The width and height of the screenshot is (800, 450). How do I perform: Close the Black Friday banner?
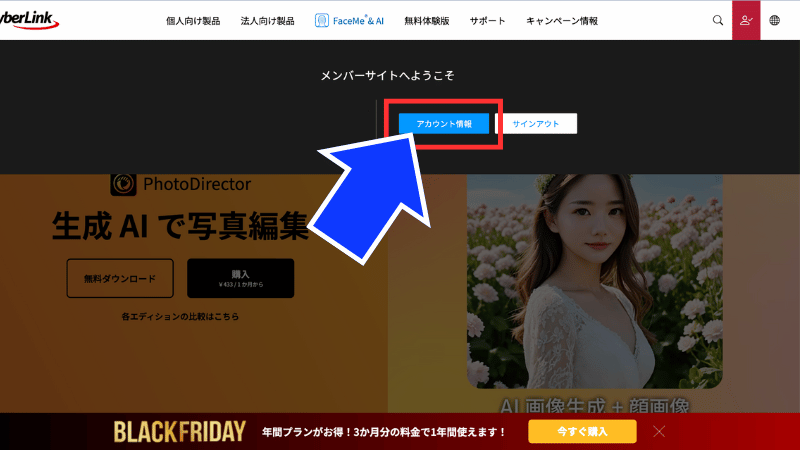[x=659, y=432]
